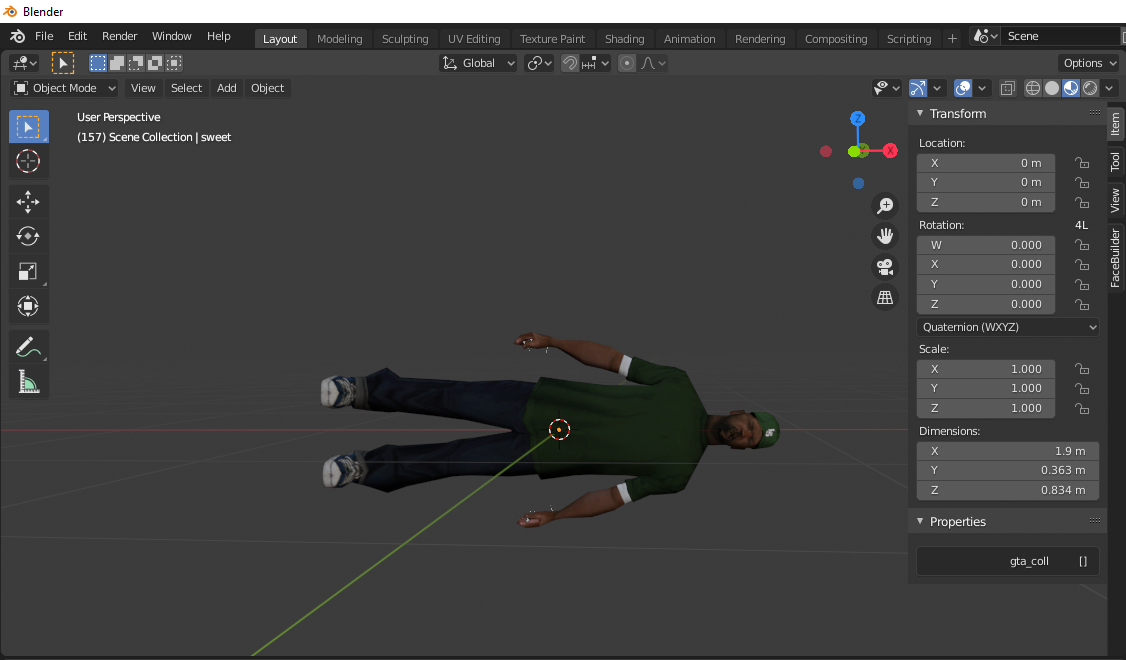Add a new workspace with plus icon
1126x660 pixels.
(x=952, y=39)
